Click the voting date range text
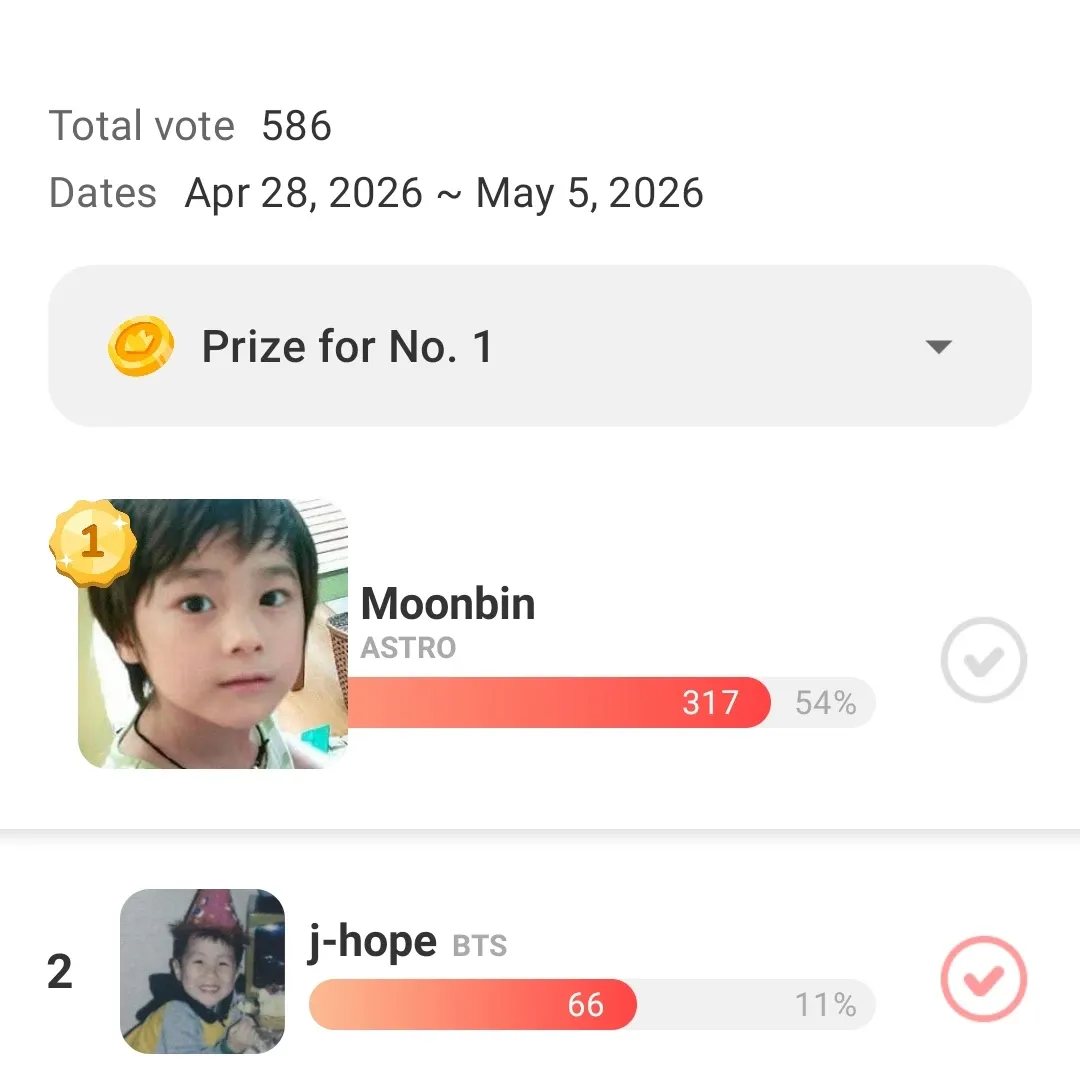The height and width of the screenshot is (1080, 1080). [444, 193]
